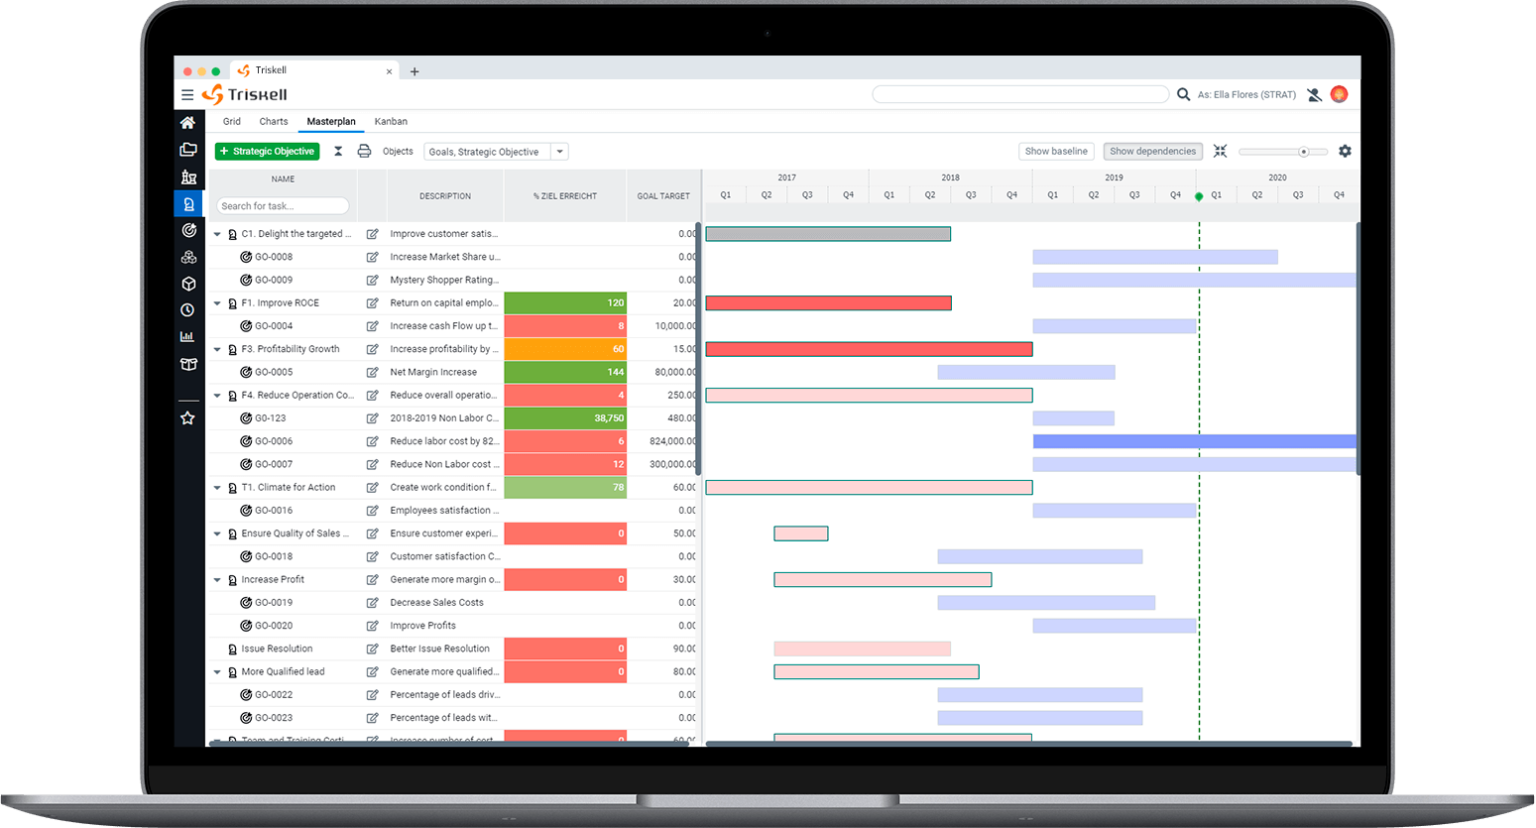
Task: Click edit icon for Issue Resolution row
Action: (372, 649)
